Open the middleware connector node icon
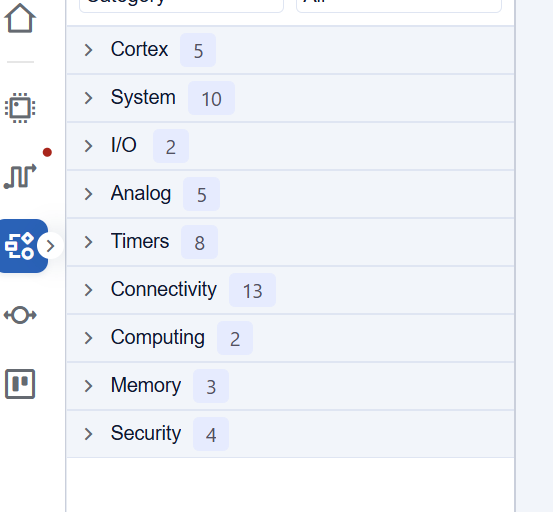This screenshot has height=512, width=553. pos(20,315)
